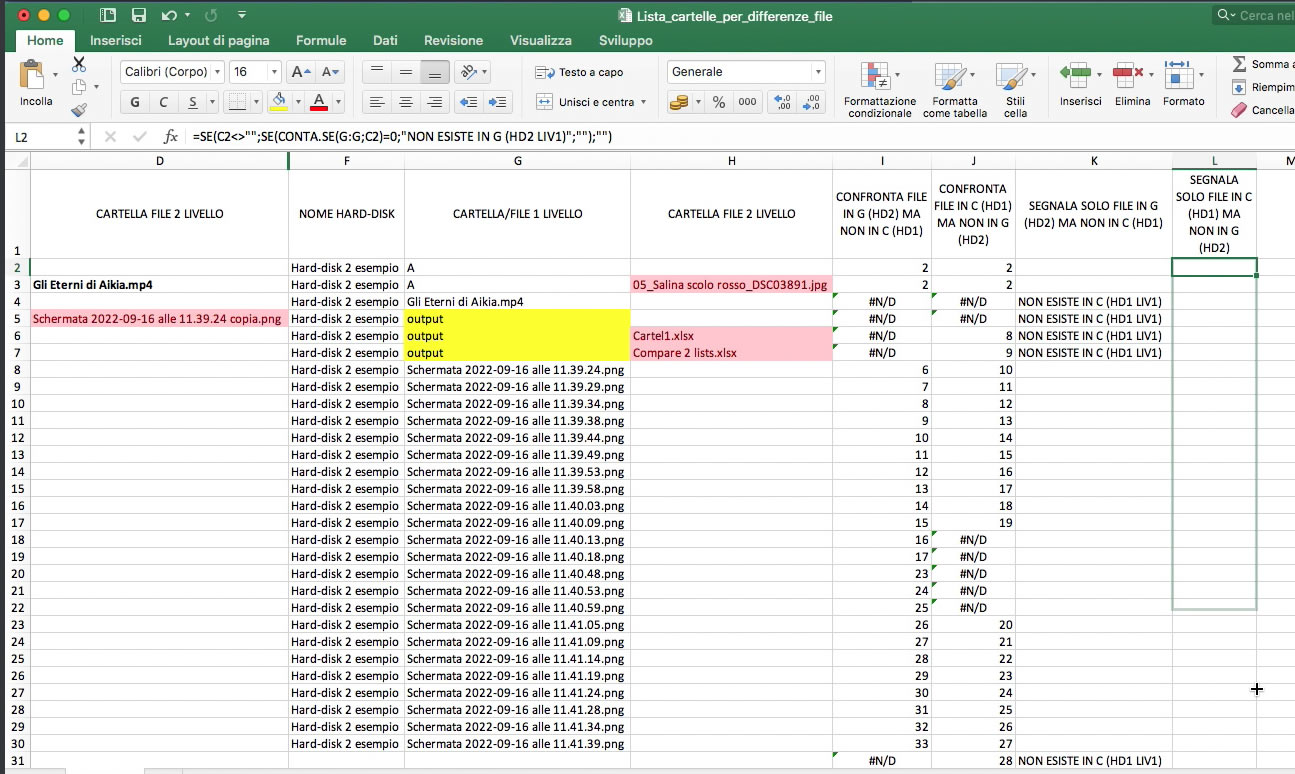Click inside the formula bar text
This screenshot has height=774, width=1295.
pyautogui.click(x=401, y=137)
